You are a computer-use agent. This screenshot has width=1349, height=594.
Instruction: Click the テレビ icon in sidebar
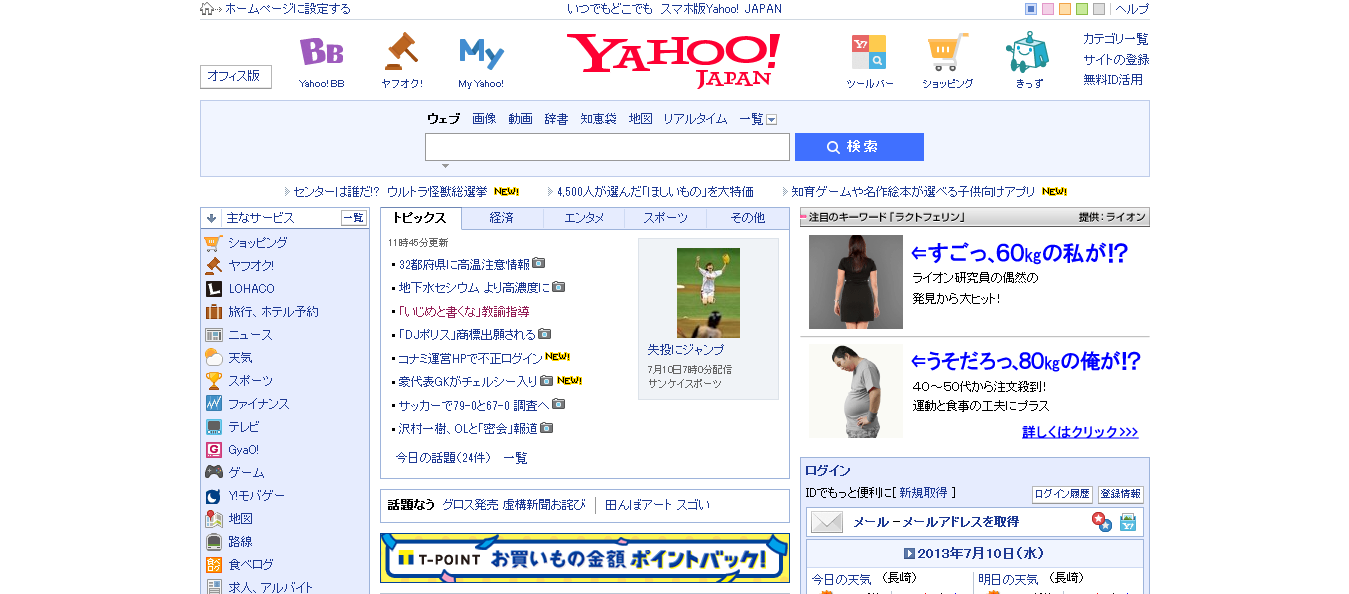click(x=213, y=427)
